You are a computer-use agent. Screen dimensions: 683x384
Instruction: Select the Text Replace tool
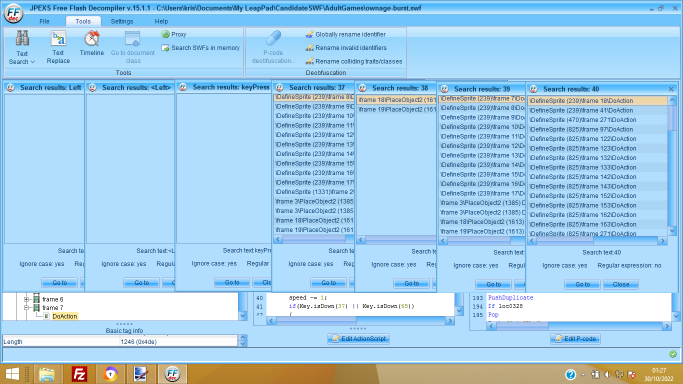tap(58, 47)
